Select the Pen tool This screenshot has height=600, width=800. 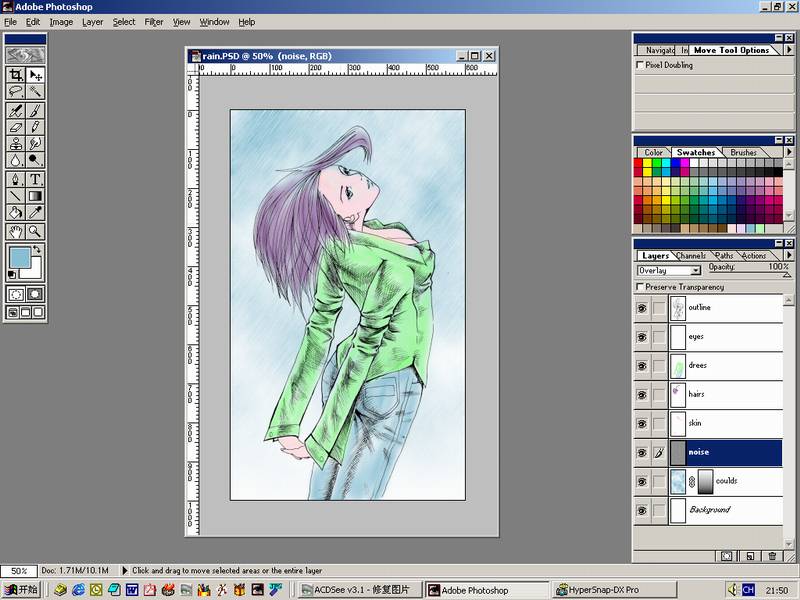[x=16, y=180]
